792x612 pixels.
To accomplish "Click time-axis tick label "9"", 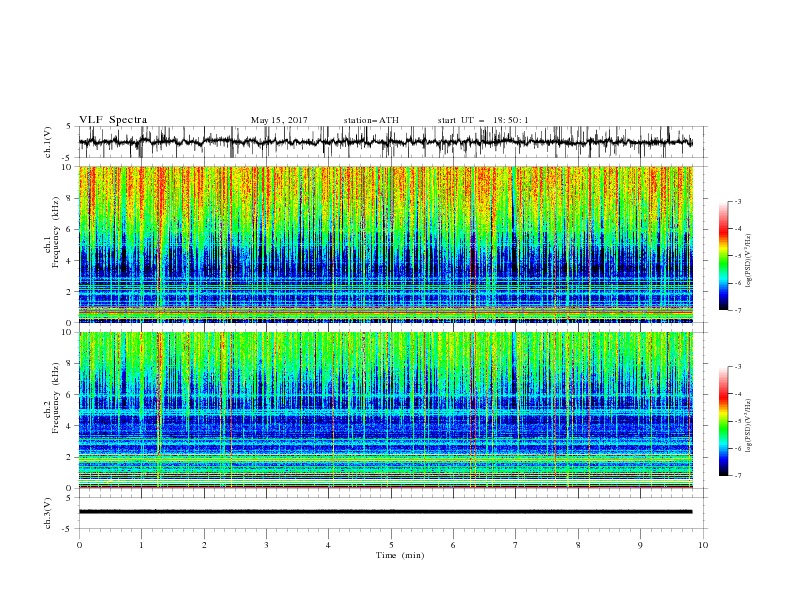I will (x=640, y=545).
